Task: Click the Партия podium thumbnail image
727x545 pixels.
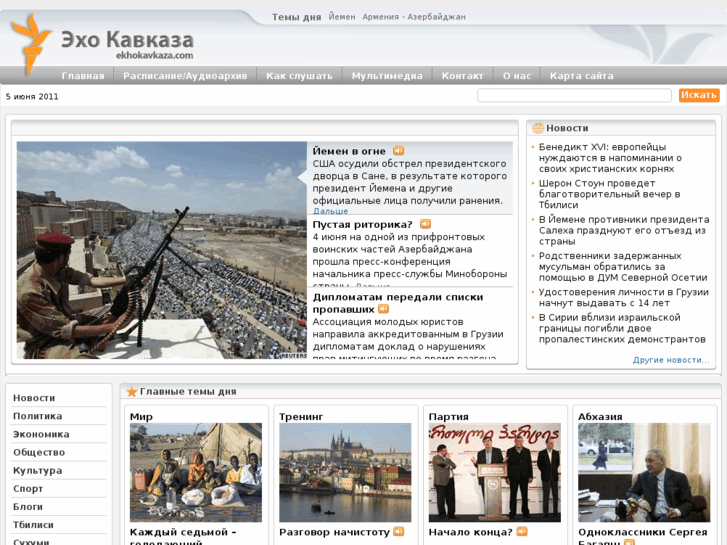Action: point(495,472)
